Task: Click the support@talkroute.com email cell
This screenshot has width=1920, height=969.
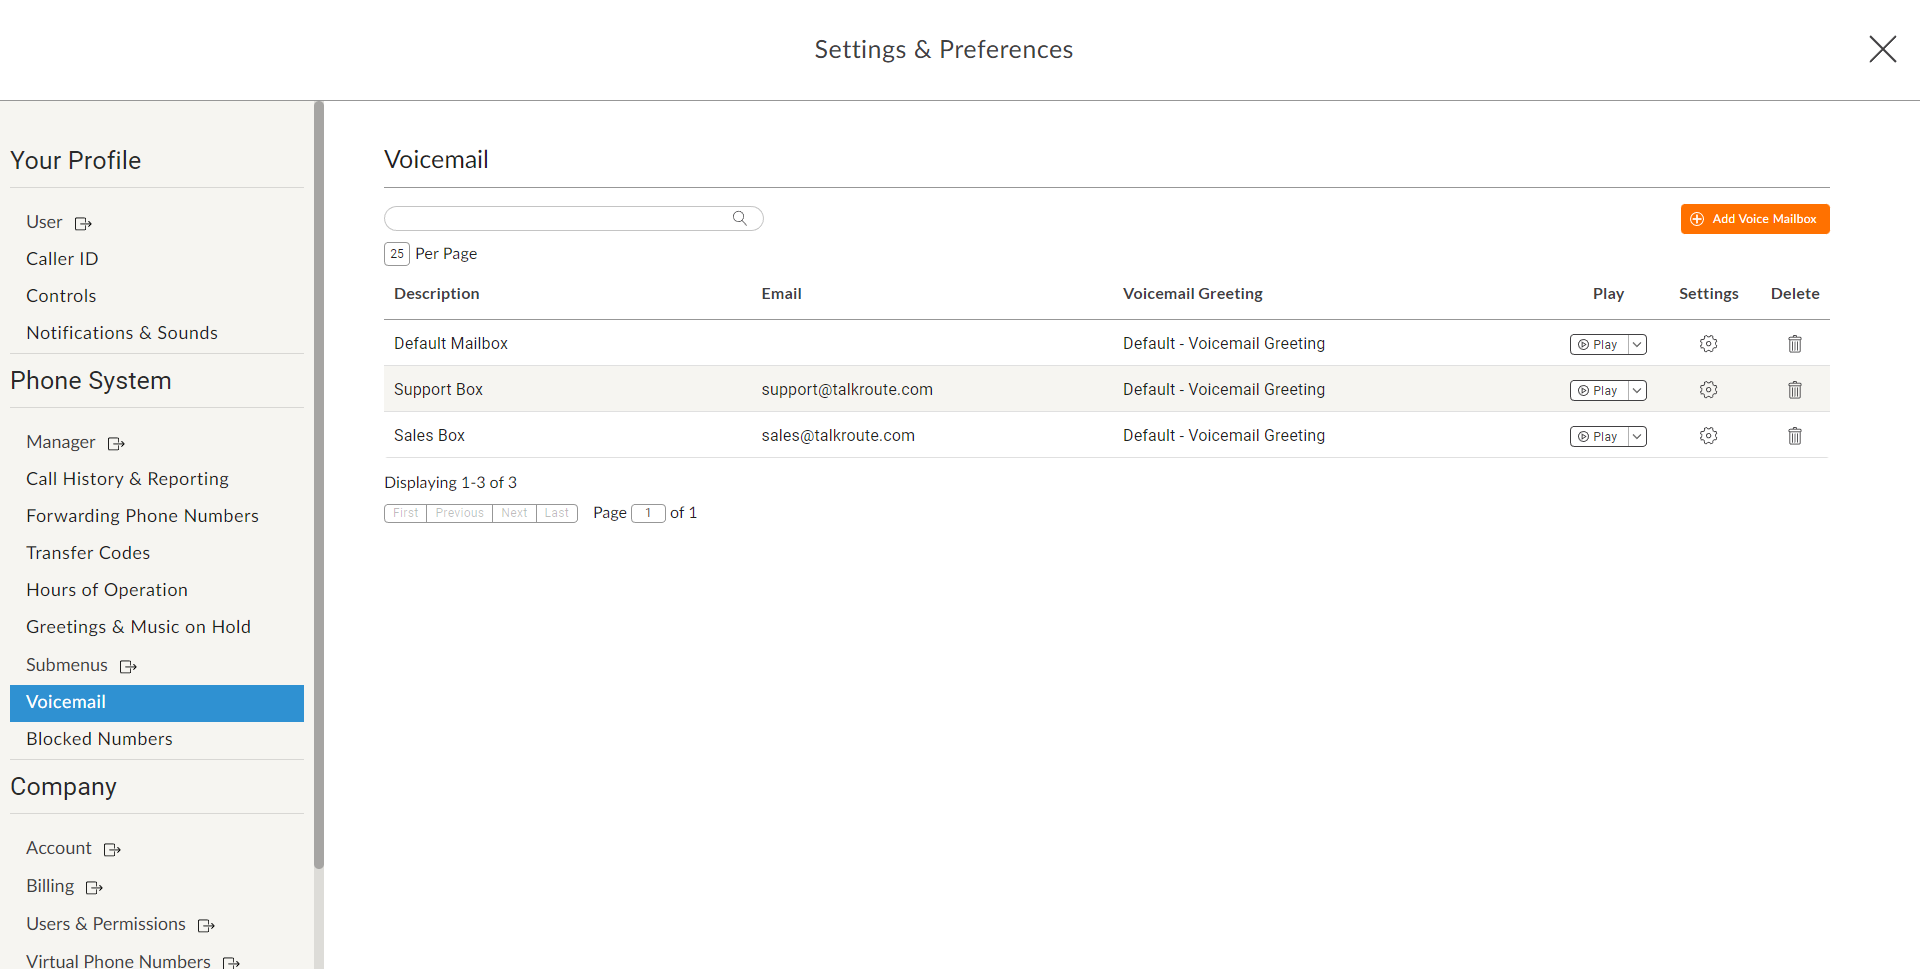Action: [847, 390]
